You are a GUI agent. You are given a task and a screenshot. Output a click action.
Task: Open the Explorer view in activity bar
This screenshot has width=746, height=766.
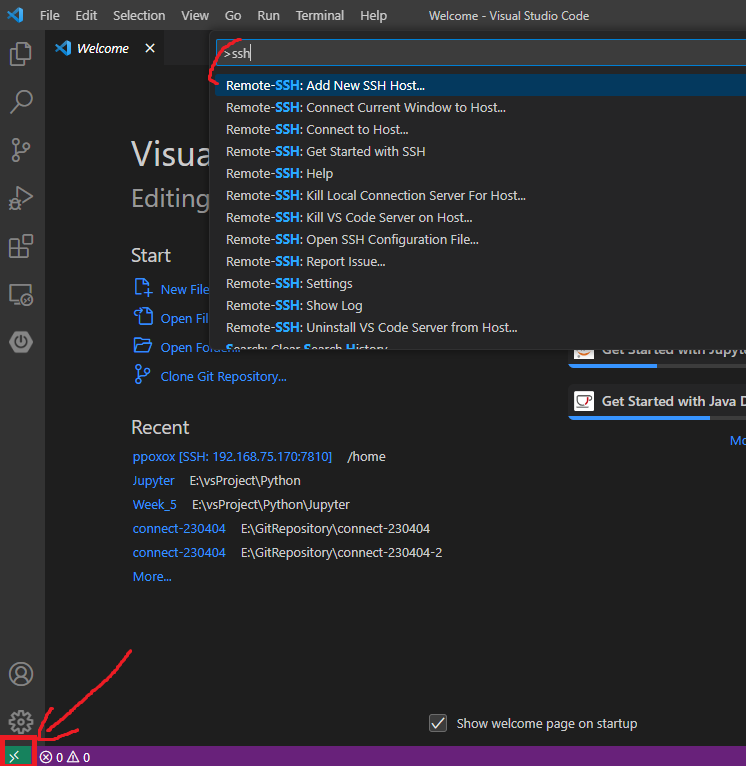point(21,54)
